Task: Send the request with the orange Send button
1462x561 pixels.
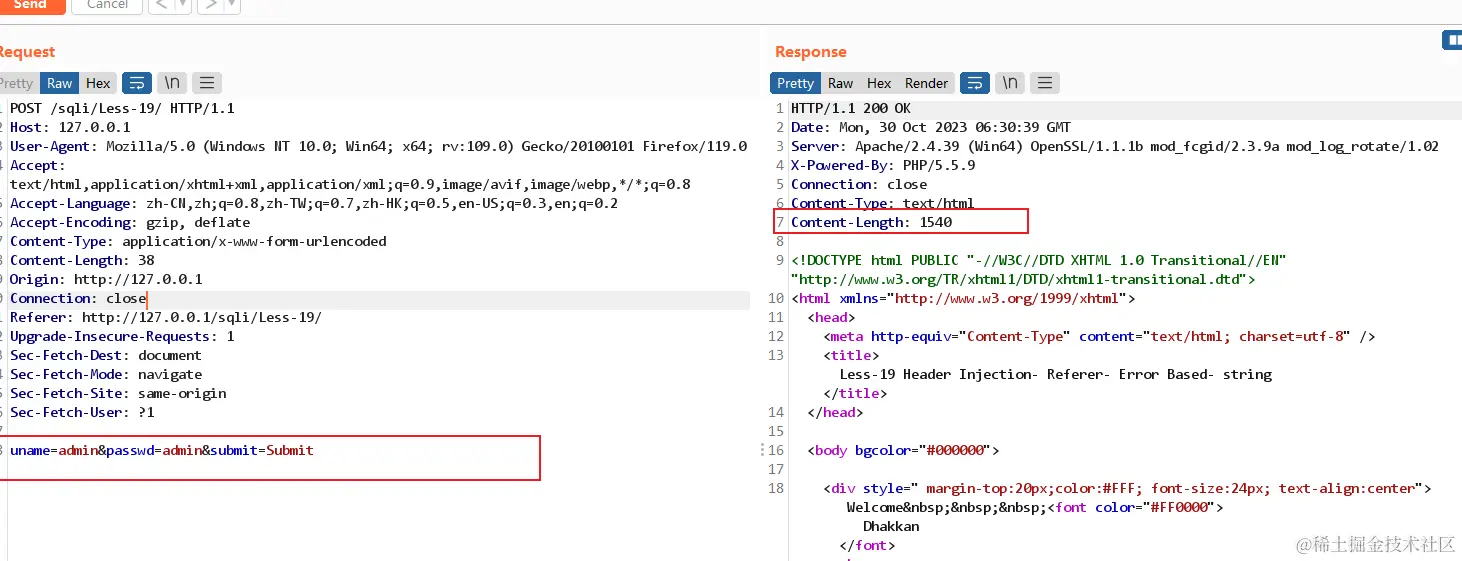Action: pos(31,5)
